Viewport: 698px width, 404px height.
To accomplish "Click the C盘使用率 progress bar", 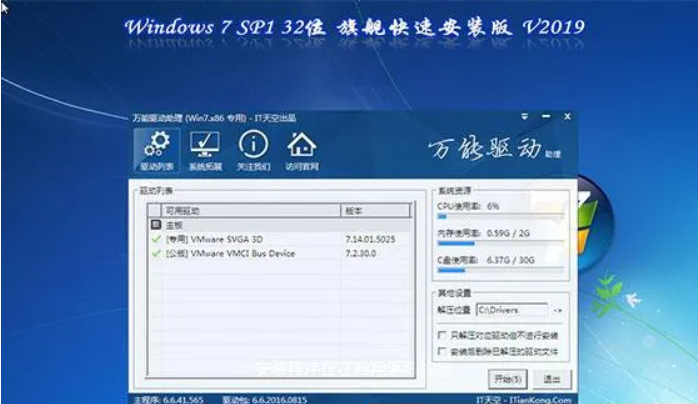I will coord(501,270).
